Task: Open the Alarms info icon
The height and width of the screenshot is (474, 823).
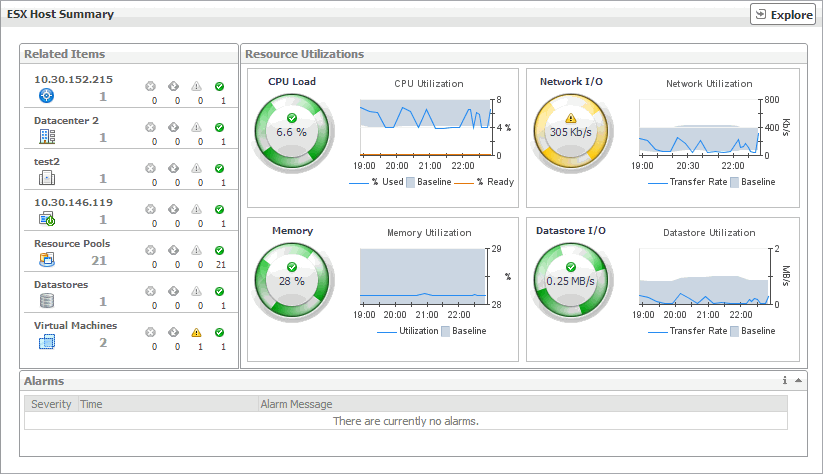Action: (785, 380)
